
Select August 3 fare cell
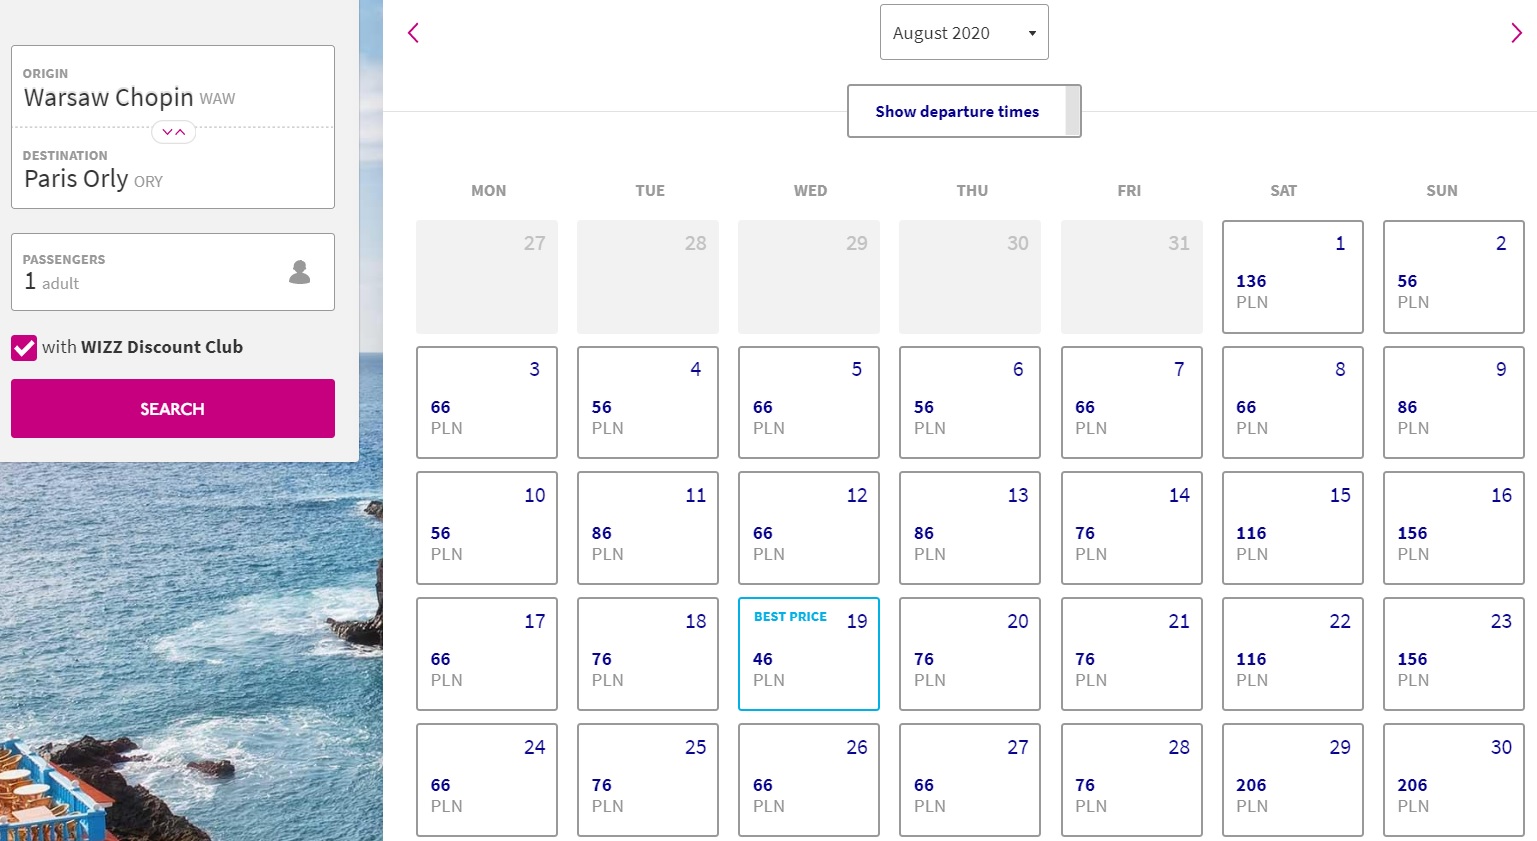click(487, 403)
